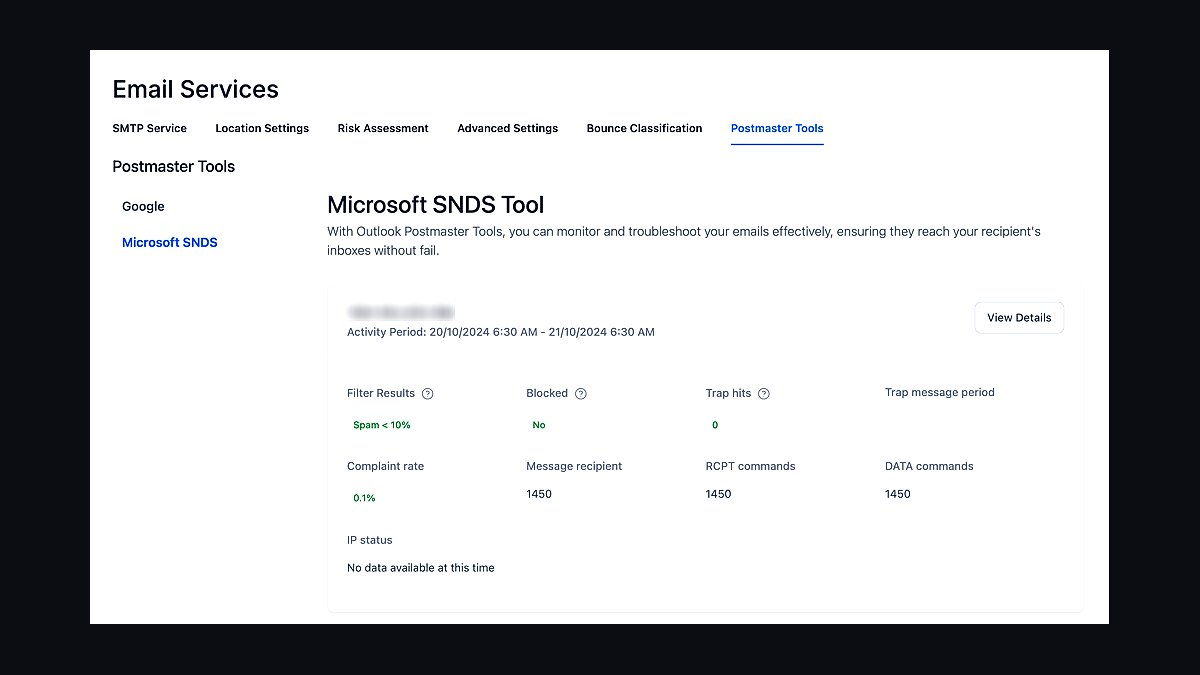Open the Advanced Settings tab
Viewport: 1200px width, 675px height.
pyautogui.click(x=508, y=128)
